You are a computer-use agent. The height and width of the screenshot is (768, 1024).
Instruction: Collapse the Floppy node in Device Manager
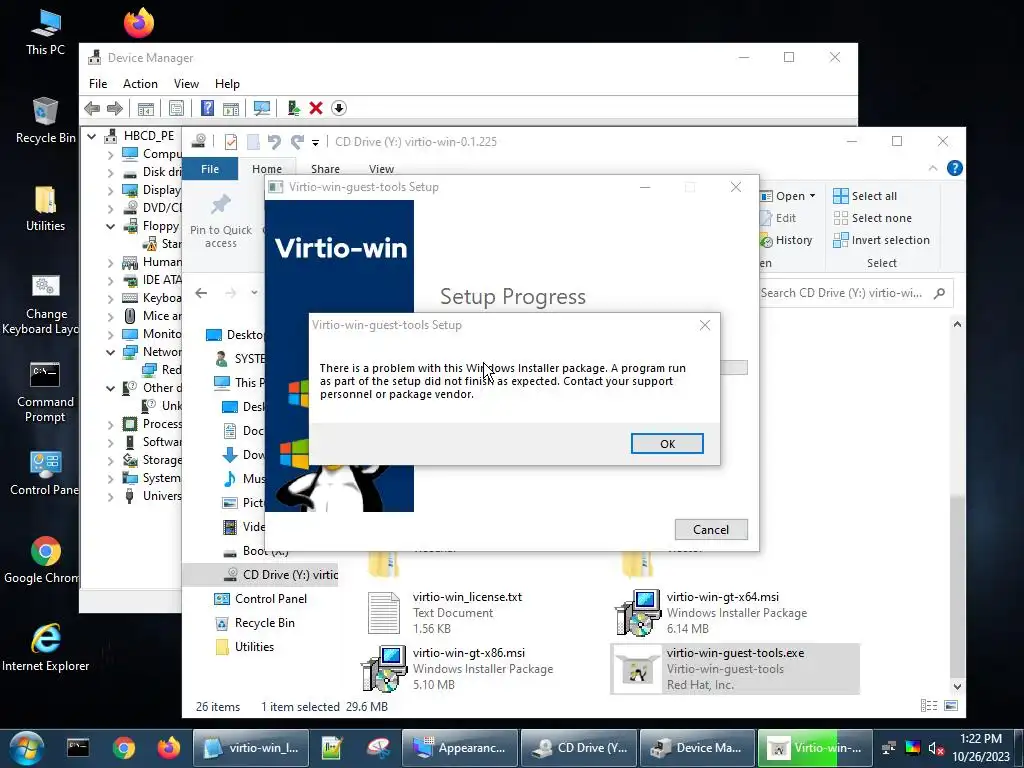pos(110,227)
